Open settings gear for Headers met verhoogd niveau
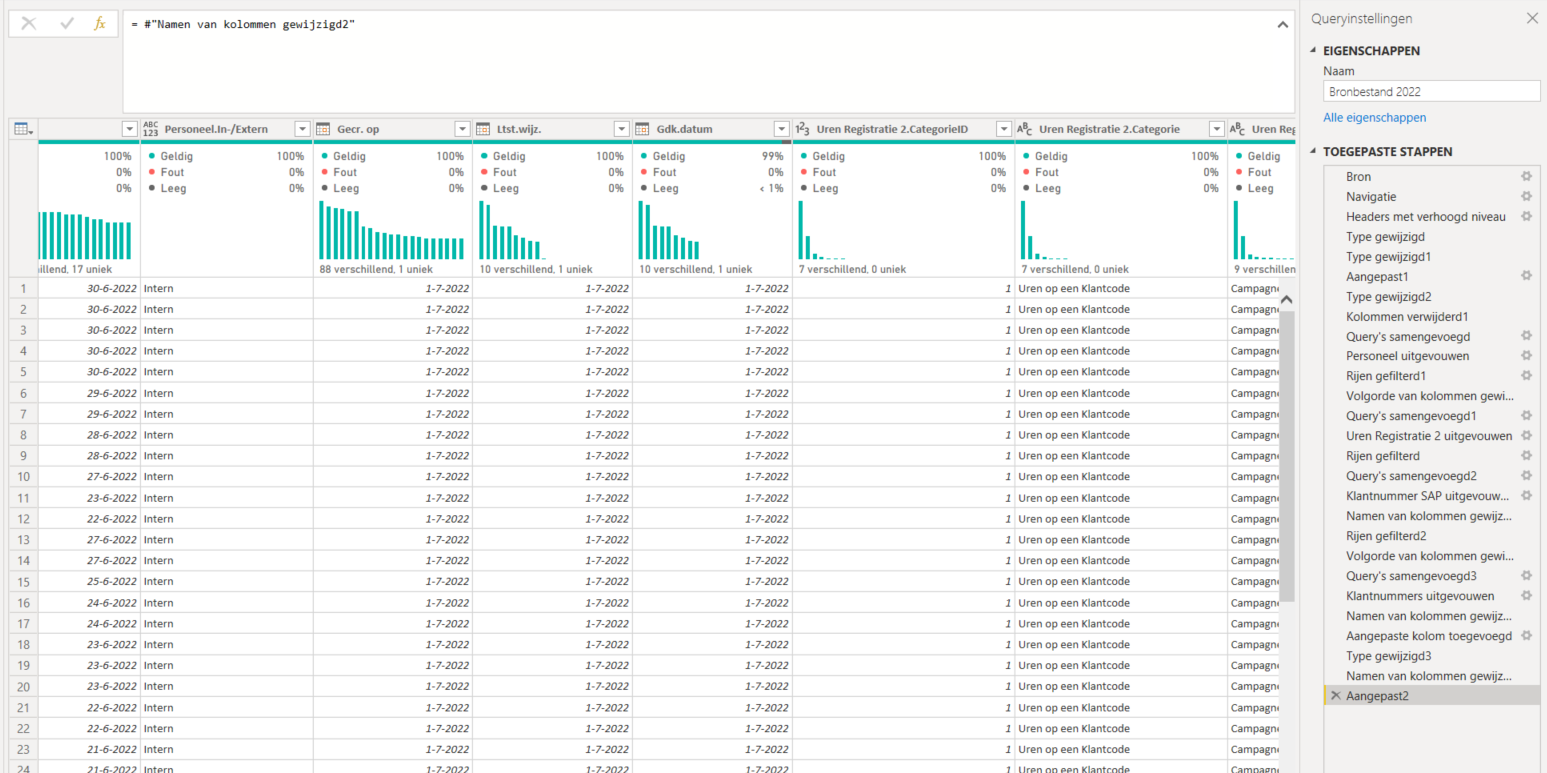The image size is (1547, 773). [1526, 216]
